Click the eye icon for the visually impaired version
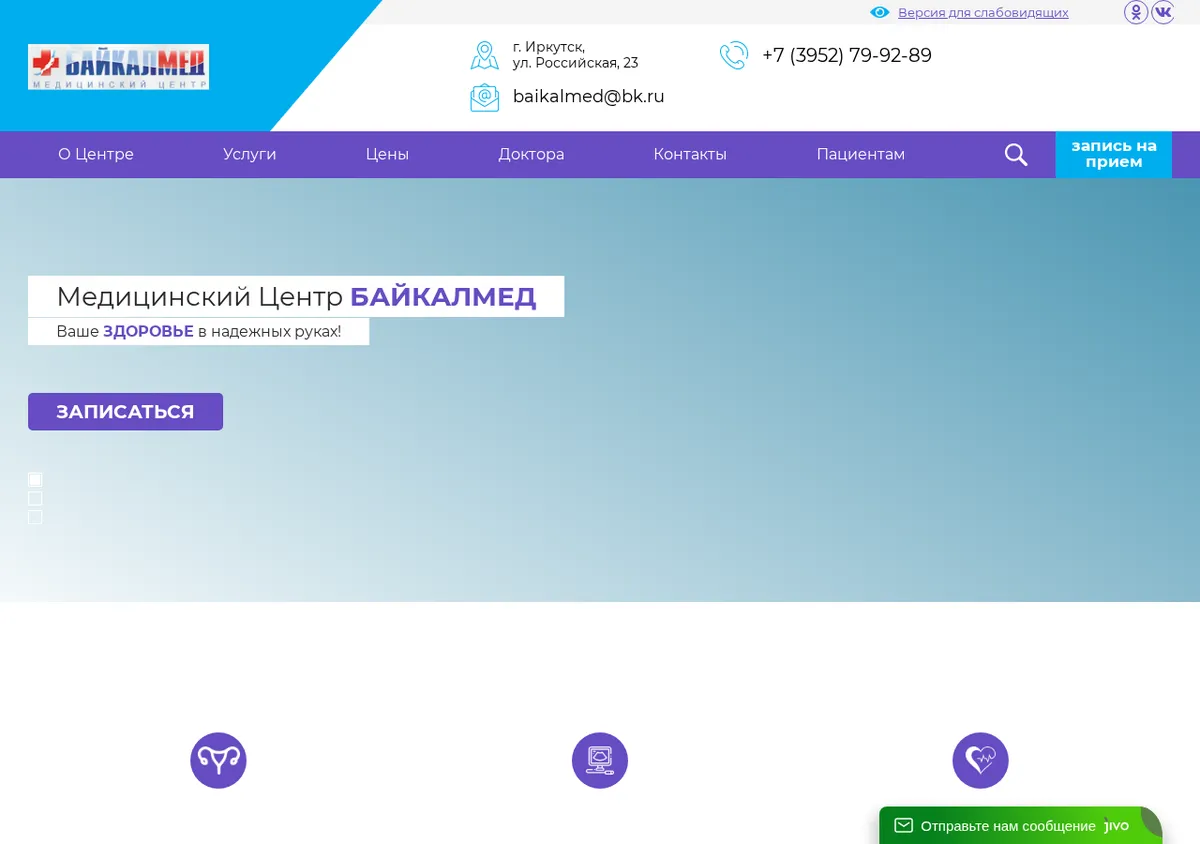1200x844 pixels. (880, 13)
